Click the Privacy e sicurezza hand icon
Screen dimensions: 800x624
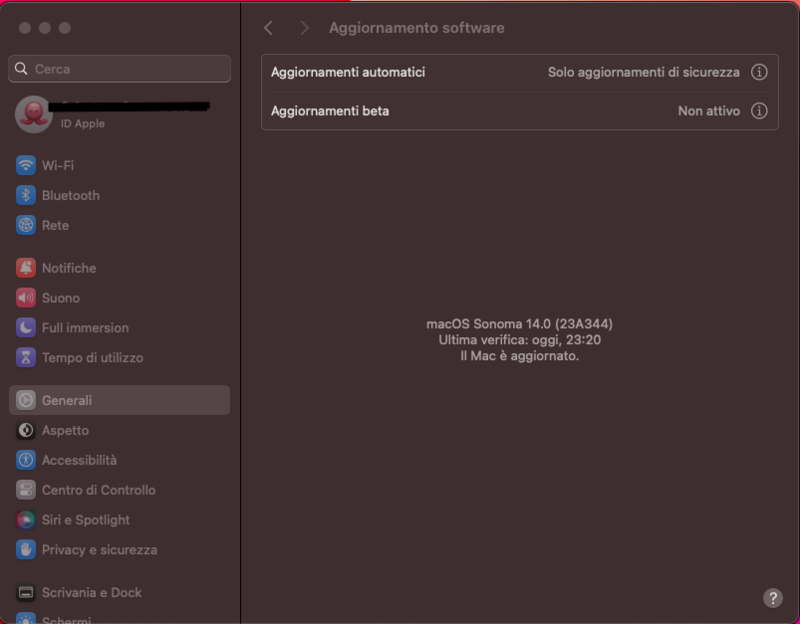tap(26, 550)
